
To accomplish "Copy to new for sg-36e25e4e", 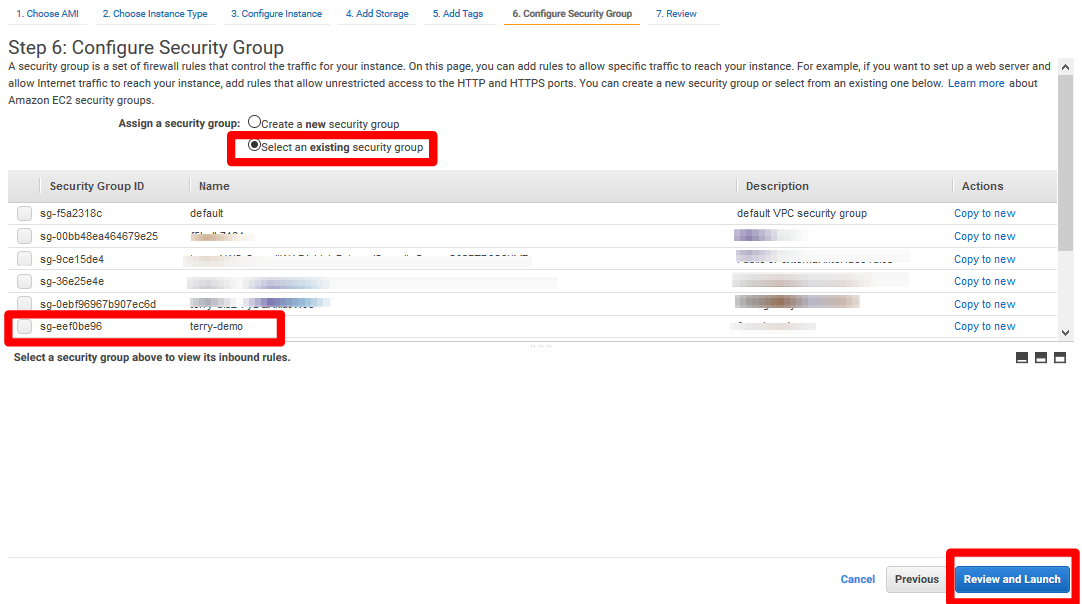I will [984, 281].
